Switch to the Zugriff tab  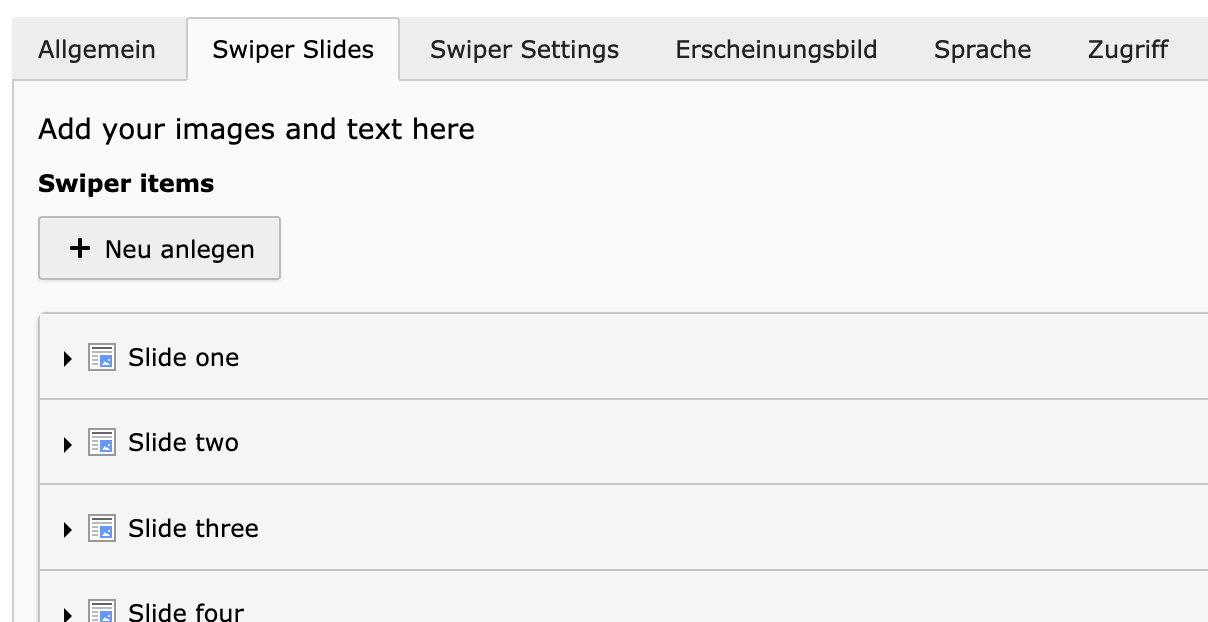(x=1128, y=49)
